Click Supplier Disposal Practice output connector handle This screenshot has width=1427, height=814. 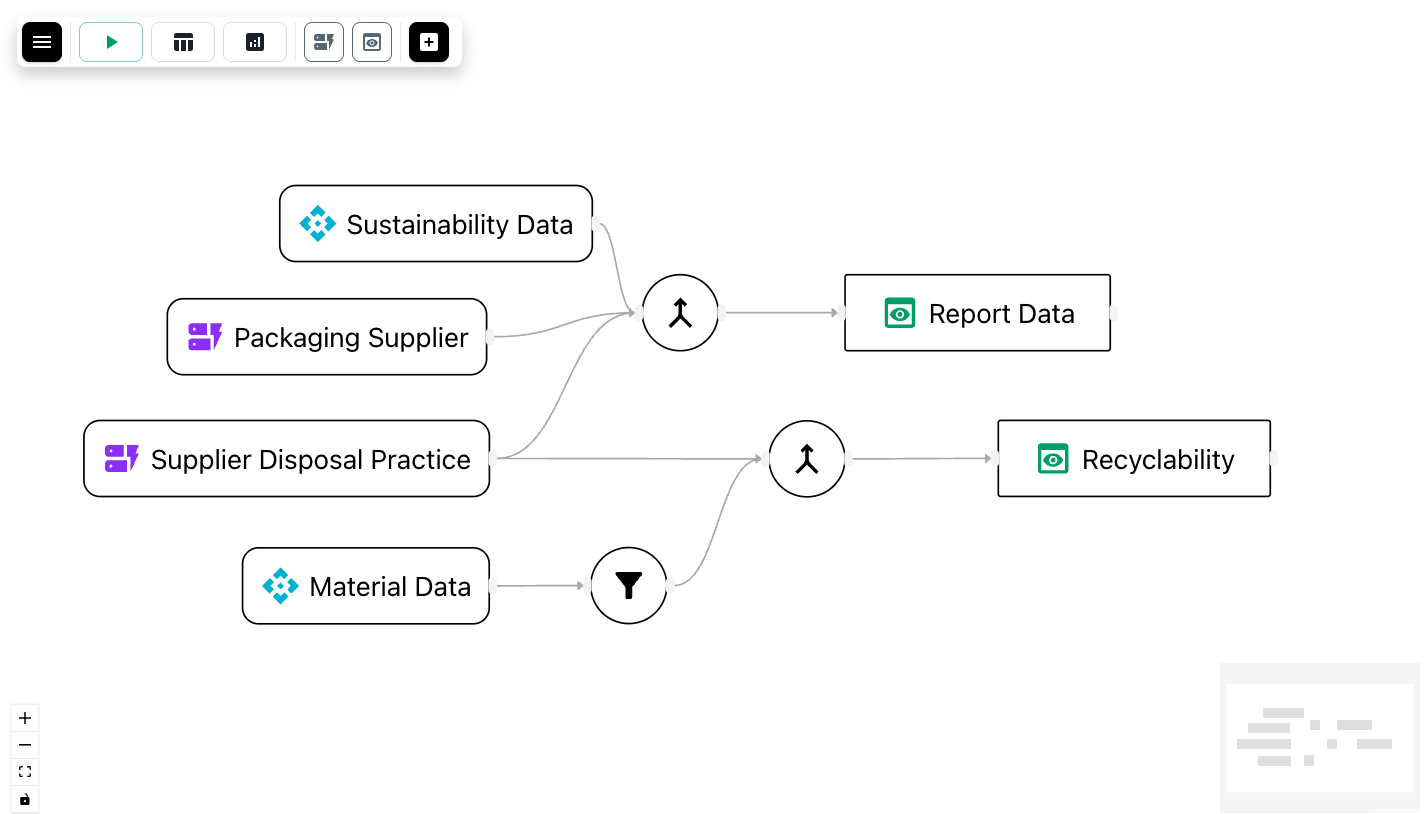coord(492,459)
